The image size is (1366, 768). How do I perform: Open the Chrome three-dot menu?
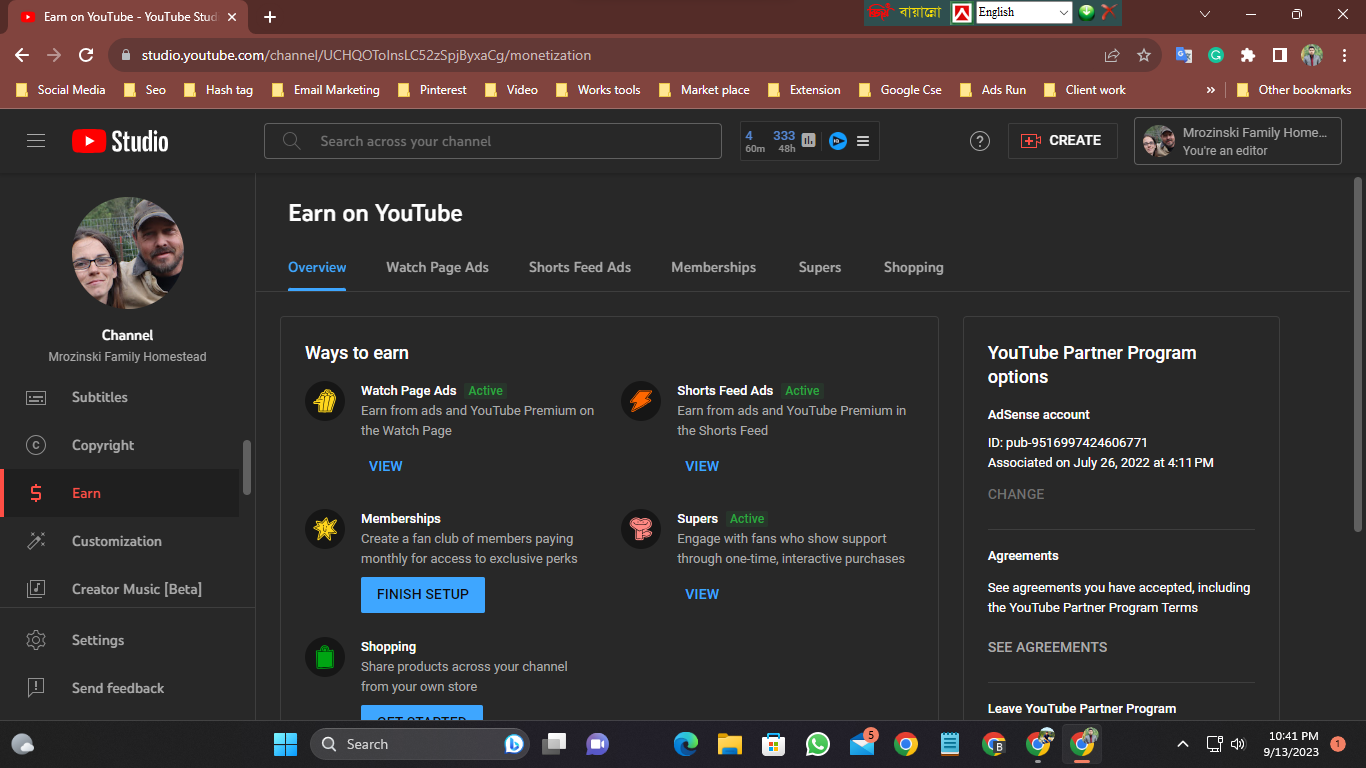tap(1343, 55)
